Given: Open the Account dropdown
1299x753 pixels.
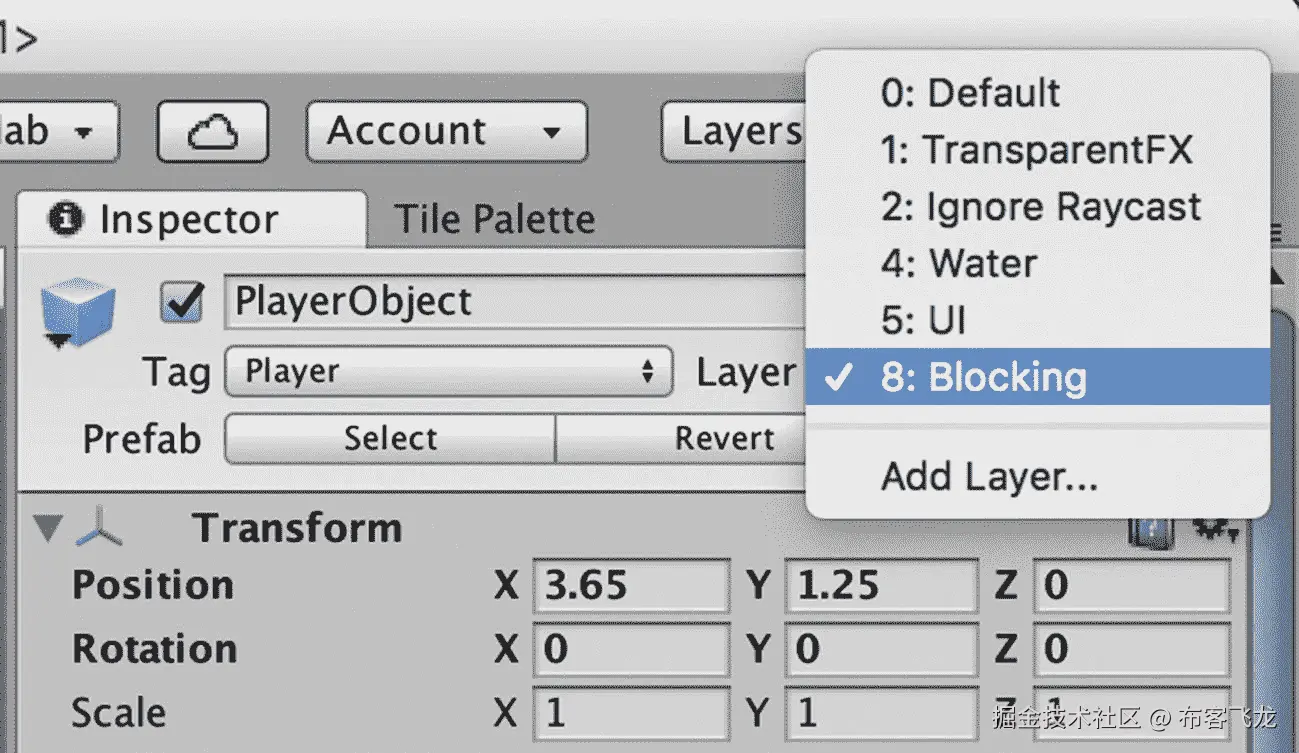Looking at the screenshot, I should point(446,131).
